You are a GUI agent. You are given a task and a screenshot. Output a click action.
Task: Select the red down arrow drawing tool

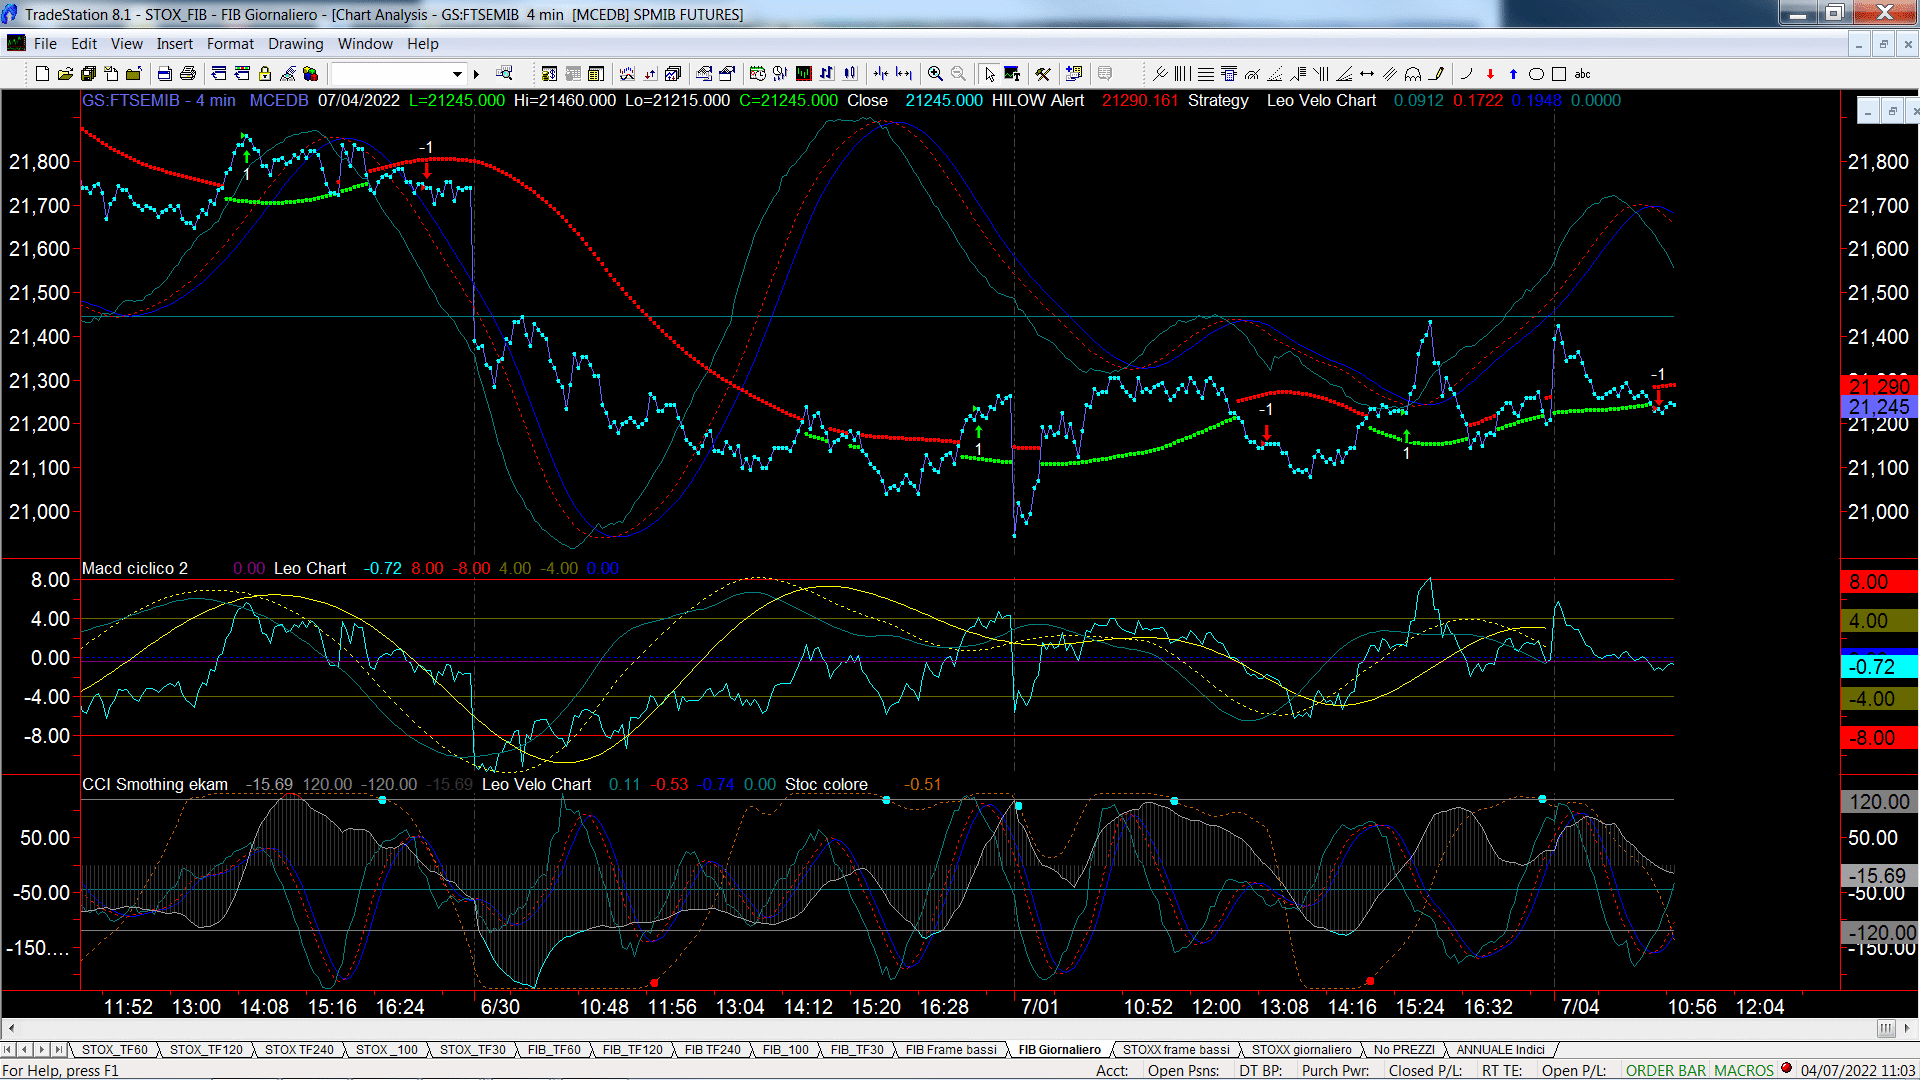(1490, 73)
